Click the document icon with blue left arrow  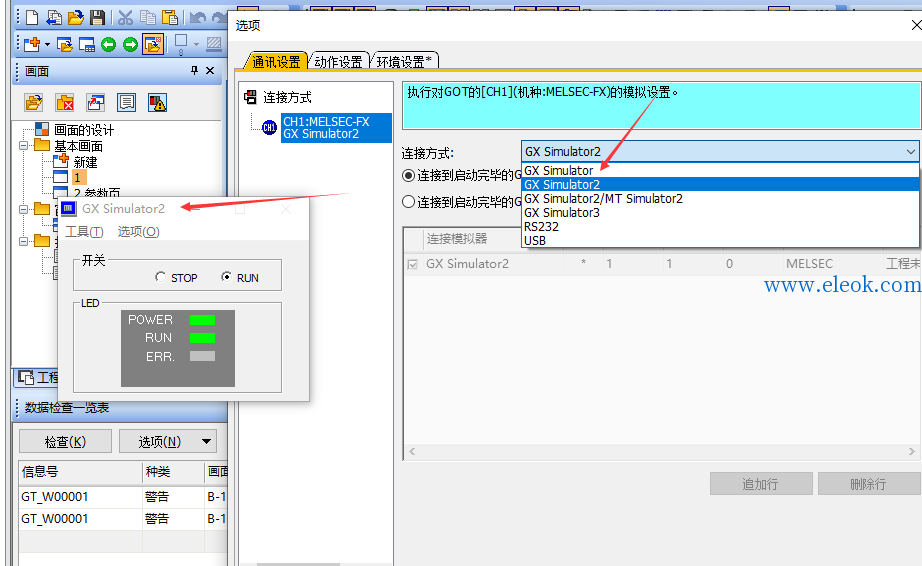coord(54,18)
